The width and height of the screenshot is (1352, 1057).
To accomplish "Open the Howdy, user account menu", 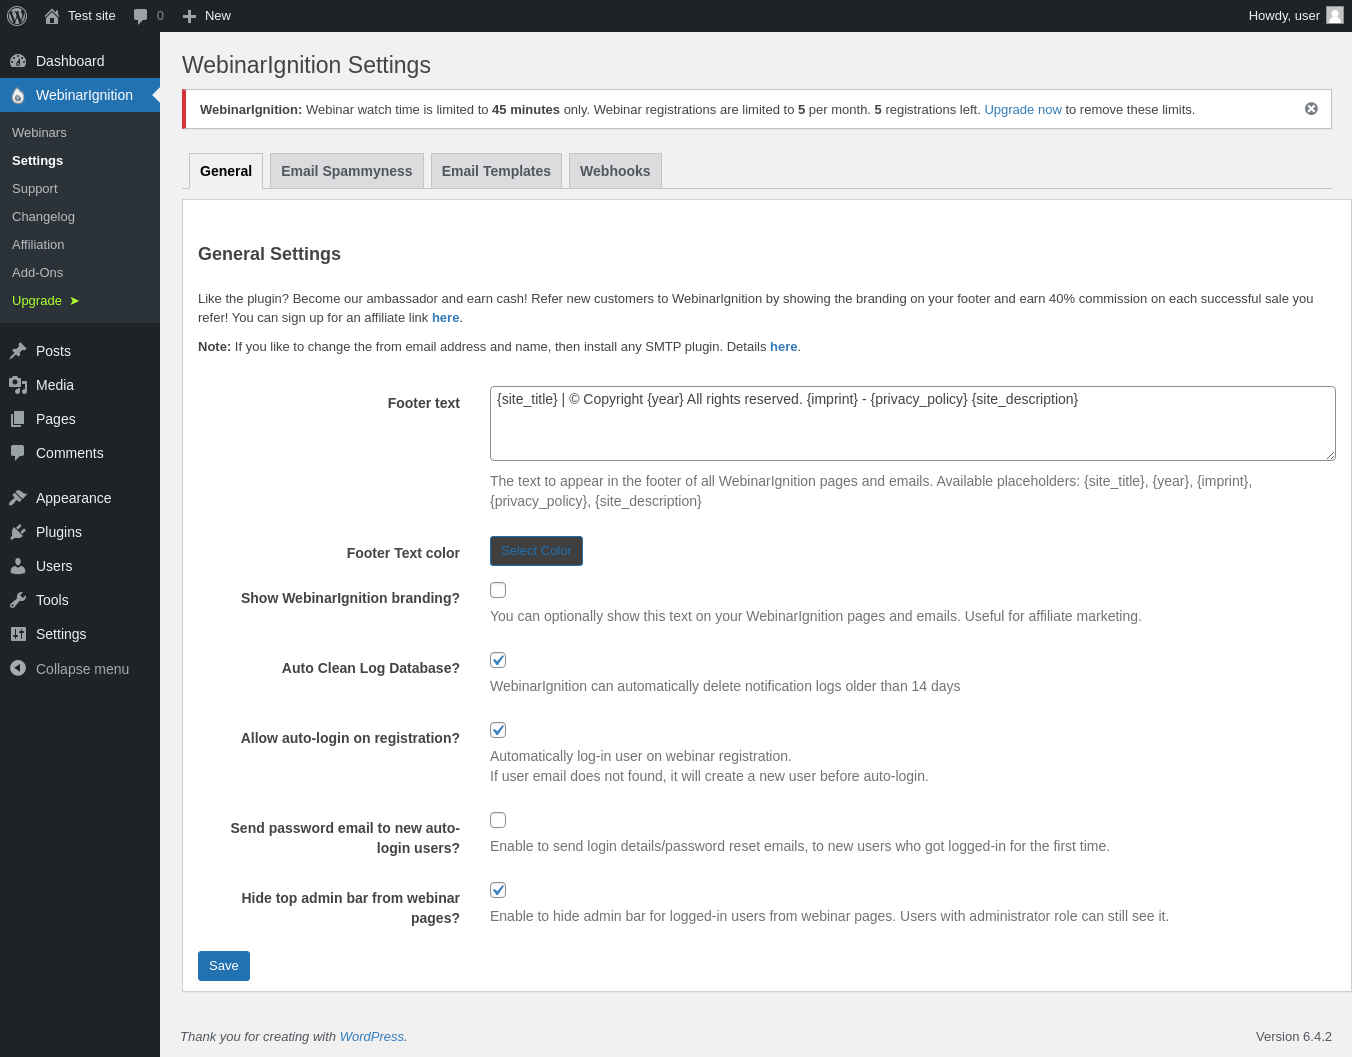I will pos(1294,16).
